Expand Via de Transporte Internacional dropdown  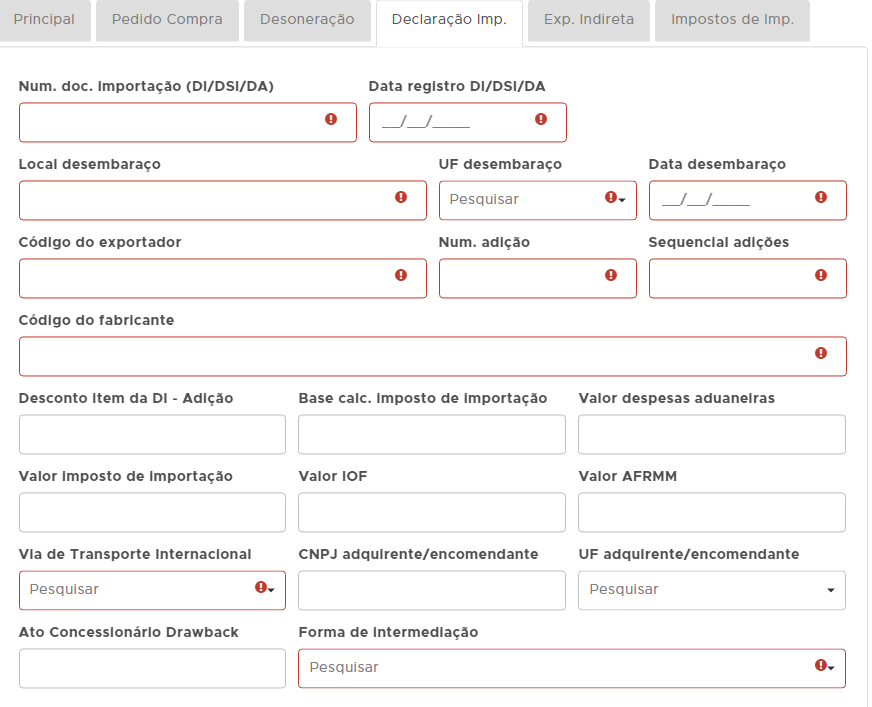pos(152,590)
